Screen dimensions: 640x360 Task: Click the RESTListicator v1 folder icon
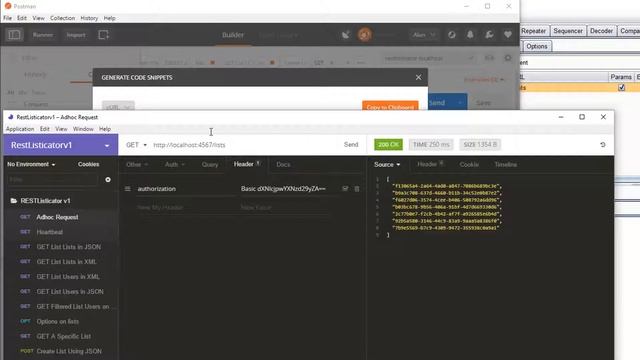(x=13, y=200)
